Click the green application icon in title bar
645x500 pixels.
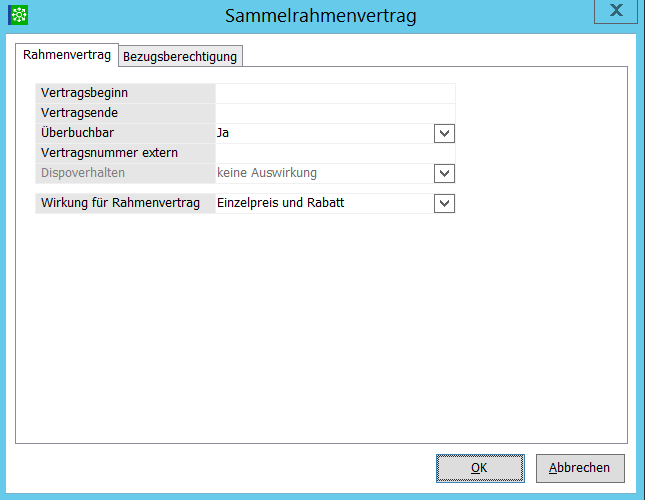(18, 15)
